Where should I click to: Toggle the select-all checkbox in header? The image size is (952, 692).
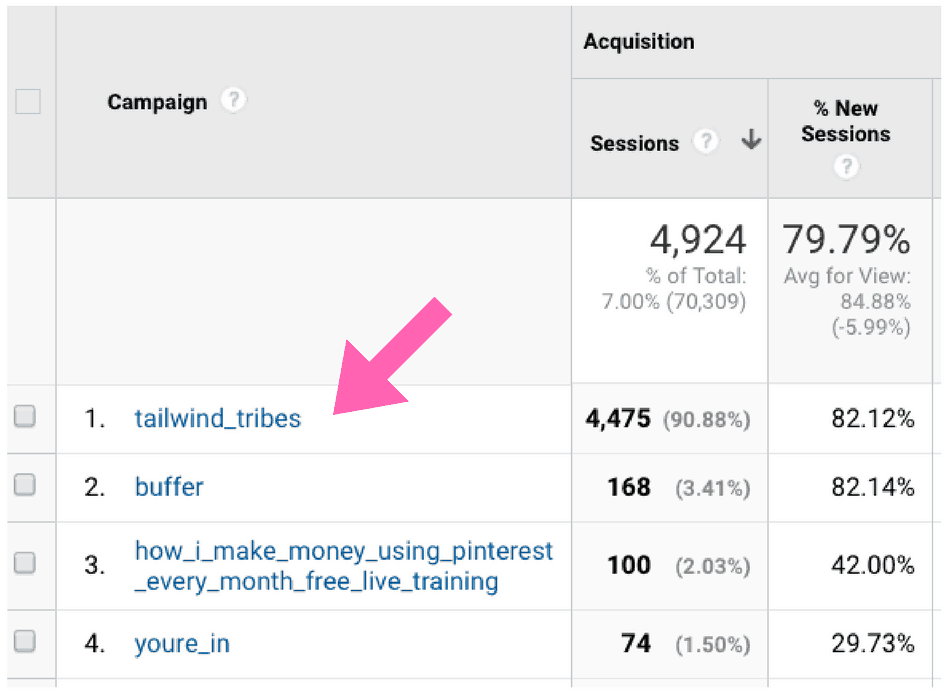[x=28, y=101]
